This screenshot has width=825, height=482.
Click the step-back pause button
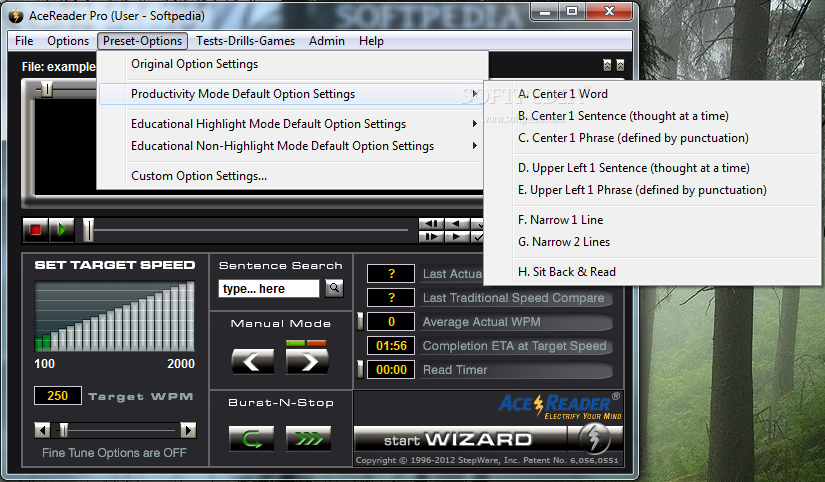(431, 224)
